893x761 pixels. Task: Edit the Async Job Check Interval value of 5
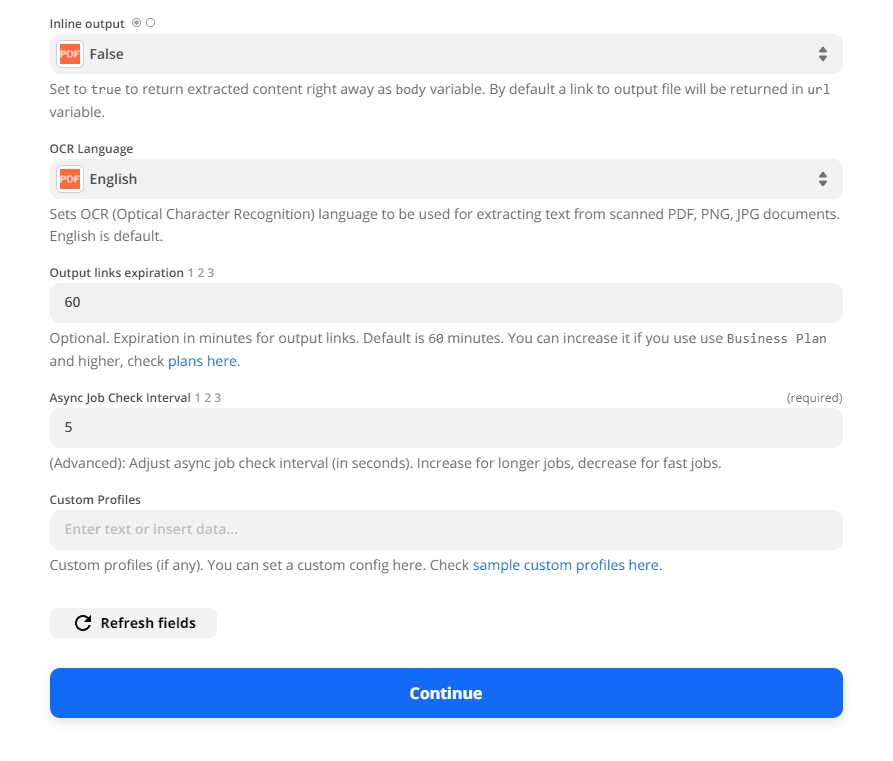tap(445, 427)
